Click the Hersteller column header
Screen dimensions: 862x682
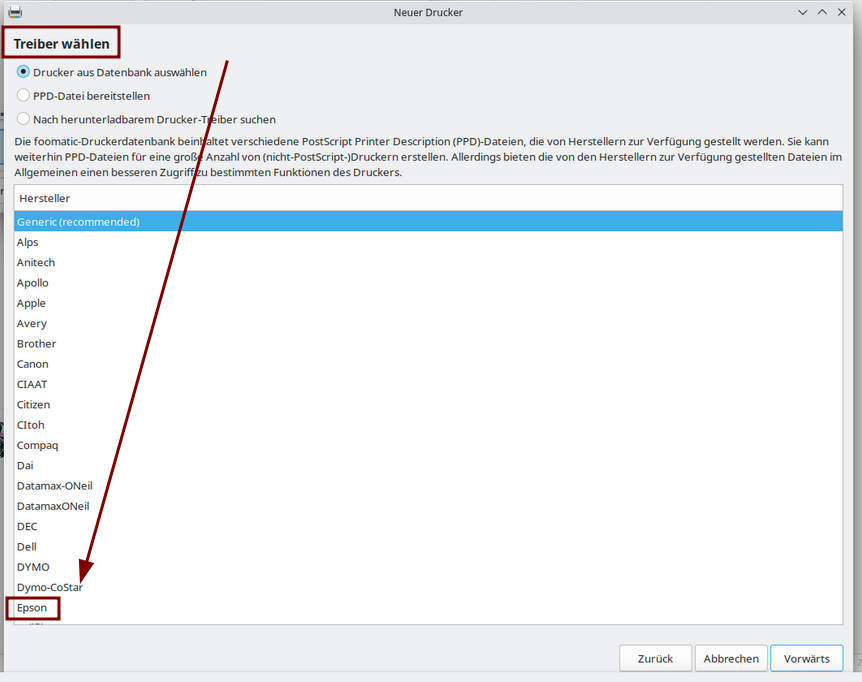pyautogui.click(x=428, y=198)
